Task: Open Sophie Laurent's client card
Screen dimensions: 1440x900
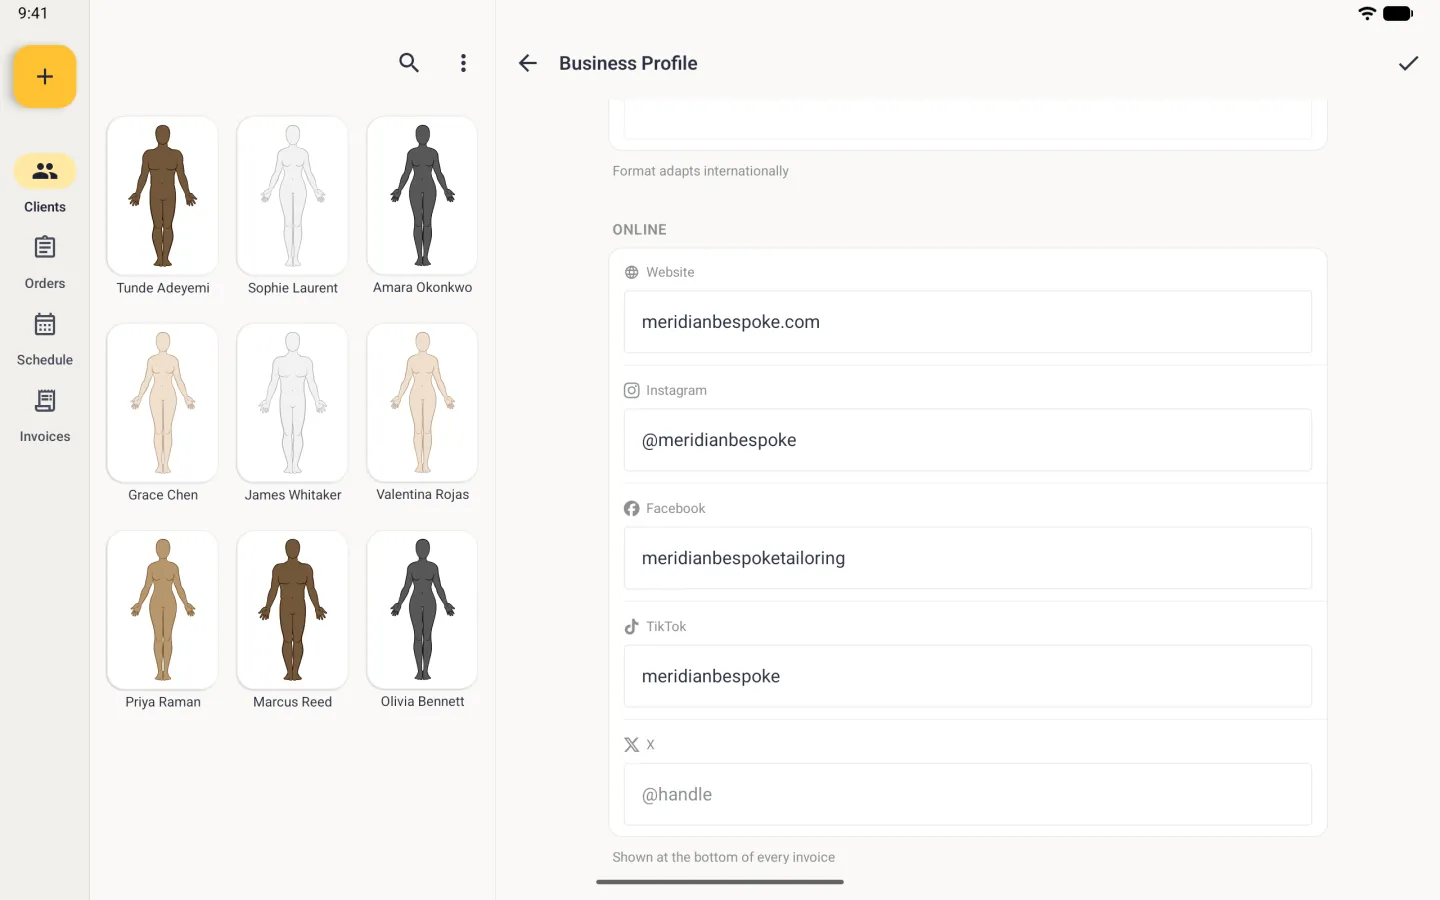Action: (x=293, y=206)
